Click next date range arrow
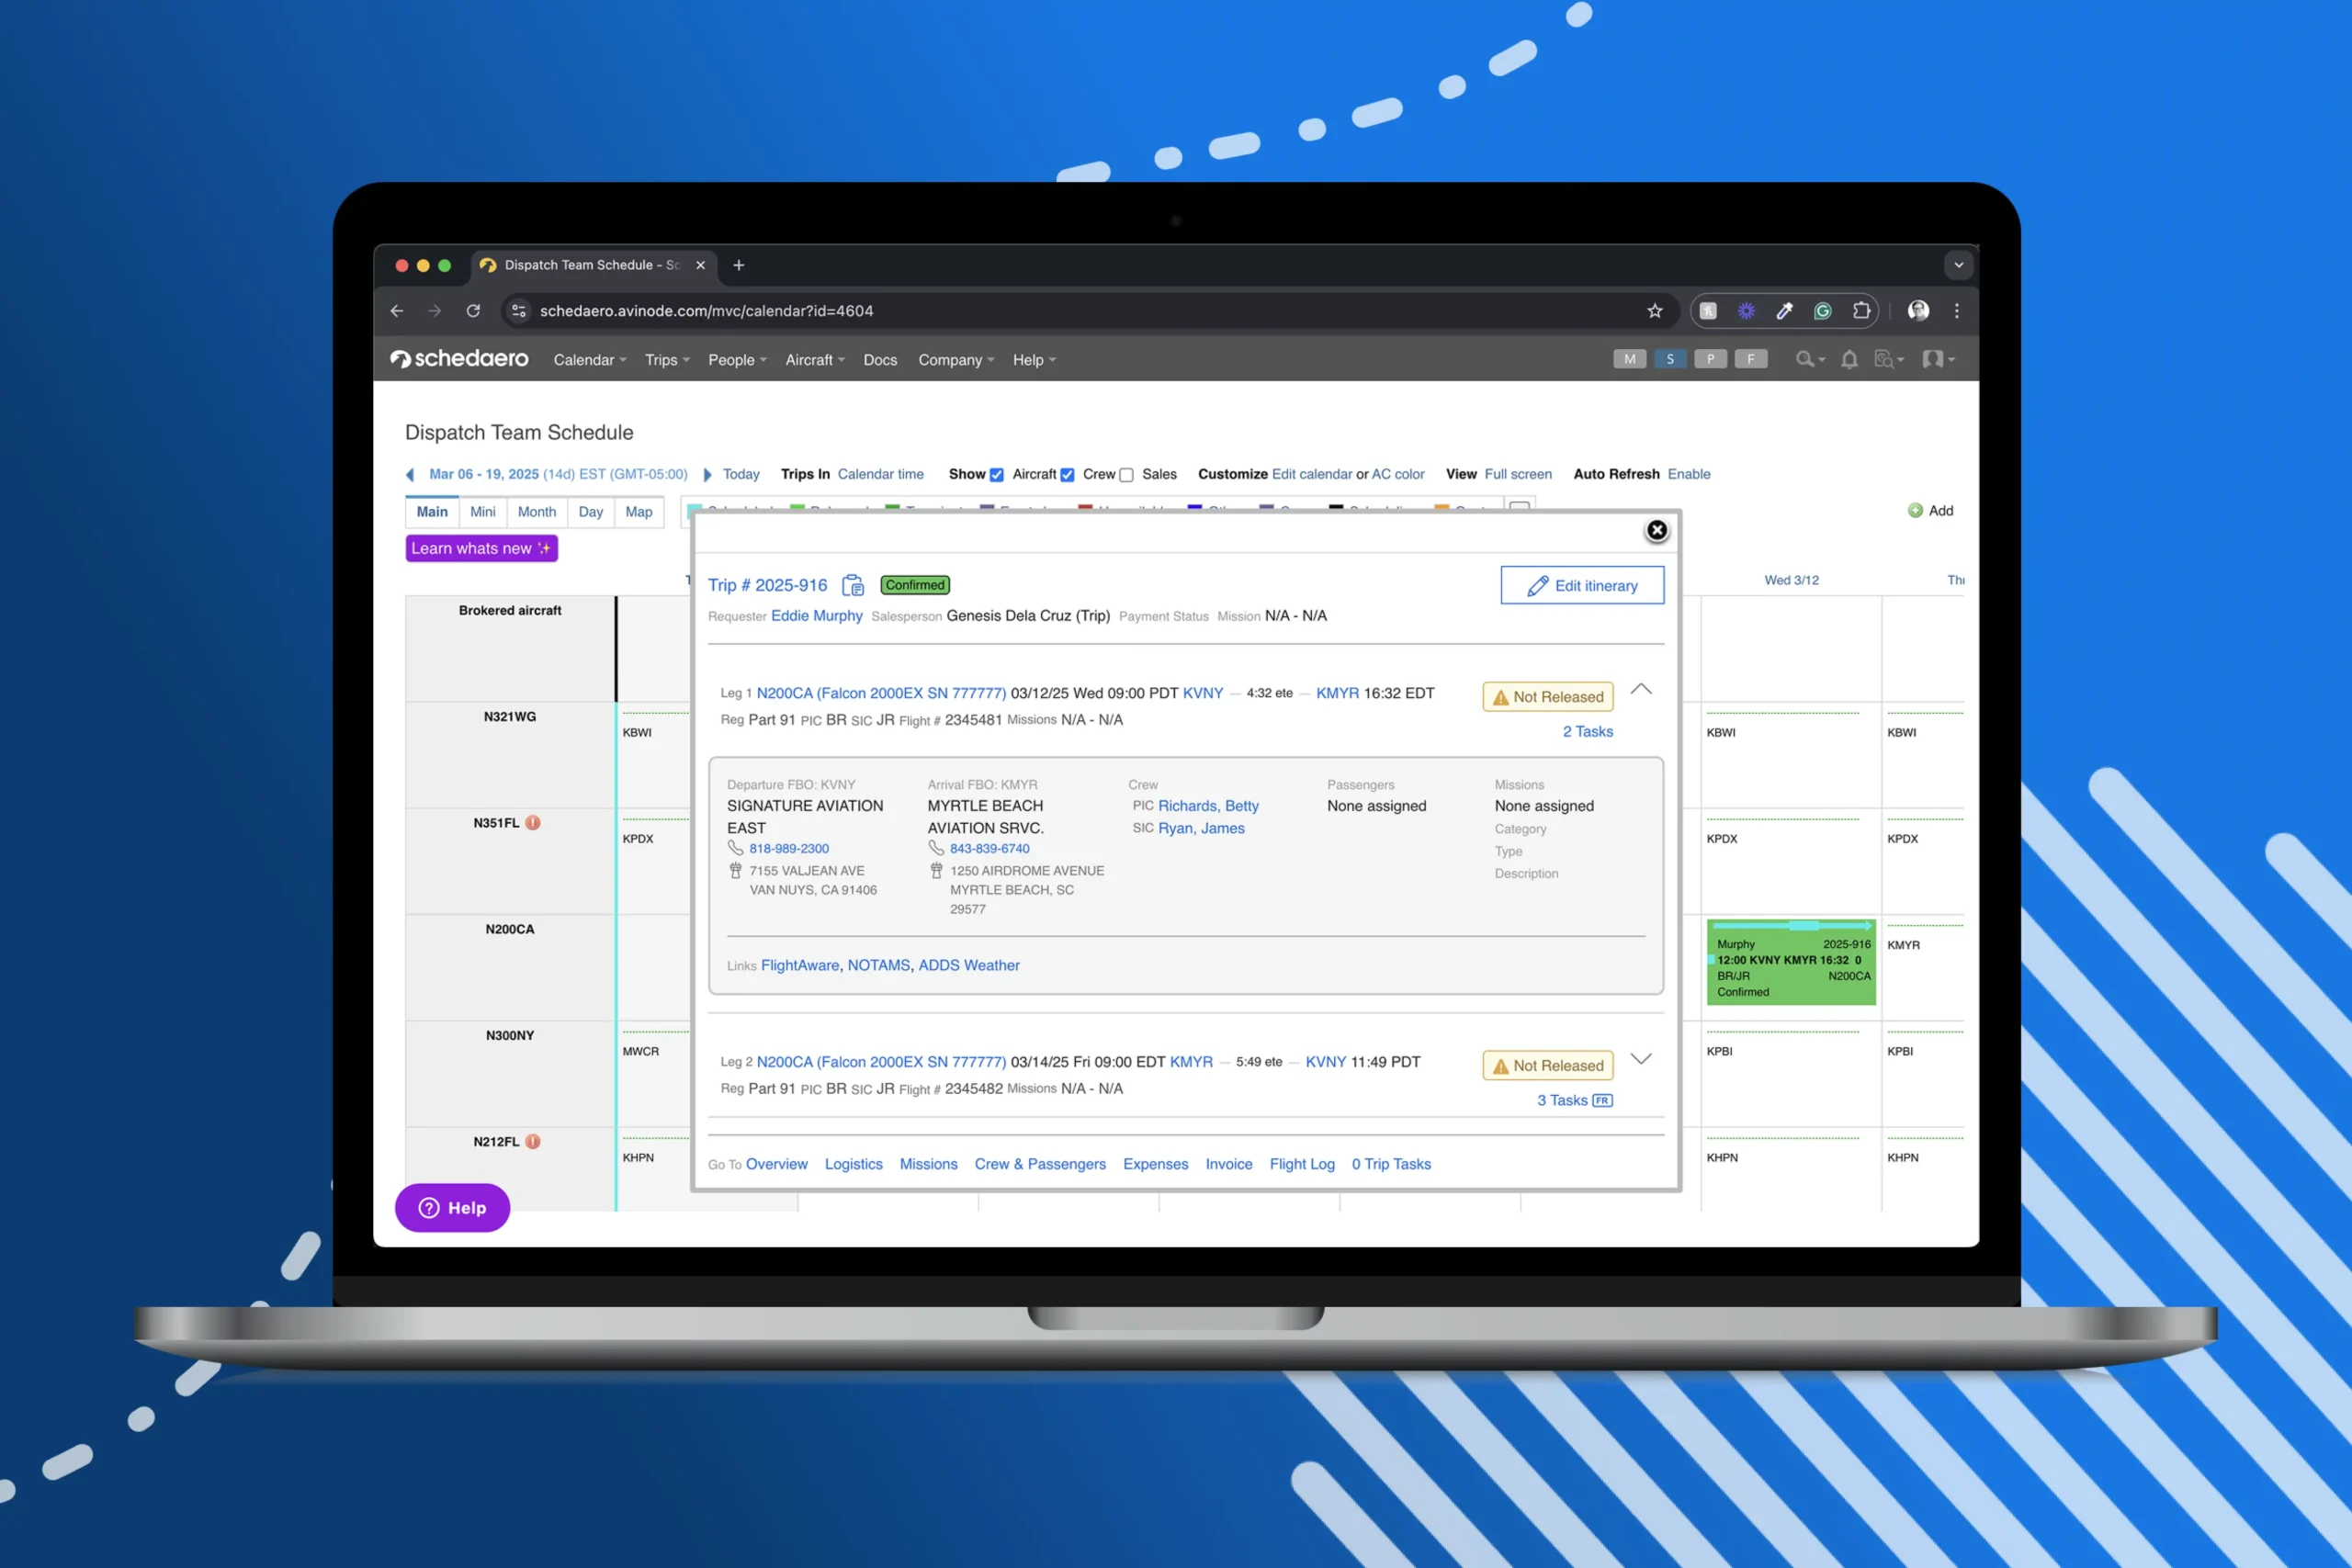The width and height of the screenshot is (2352, 1568). [707, 475]
